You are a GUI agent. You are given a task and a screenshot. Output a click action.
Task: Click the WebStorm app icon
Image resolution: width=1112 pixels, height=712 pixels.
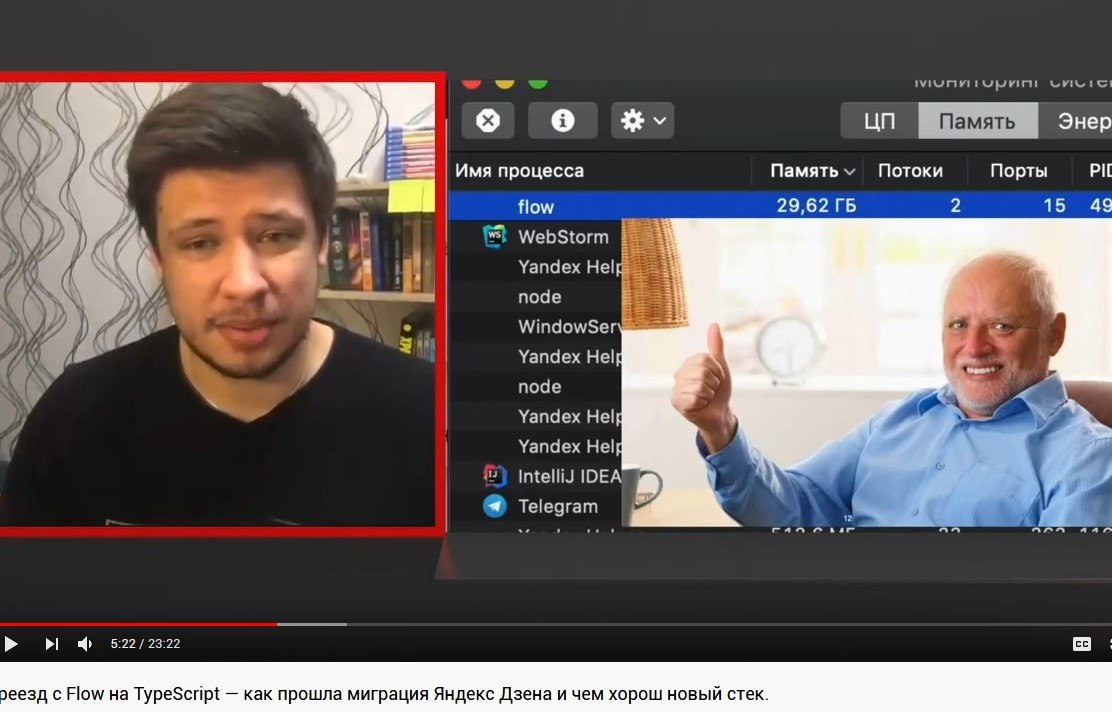click(494, 236)
